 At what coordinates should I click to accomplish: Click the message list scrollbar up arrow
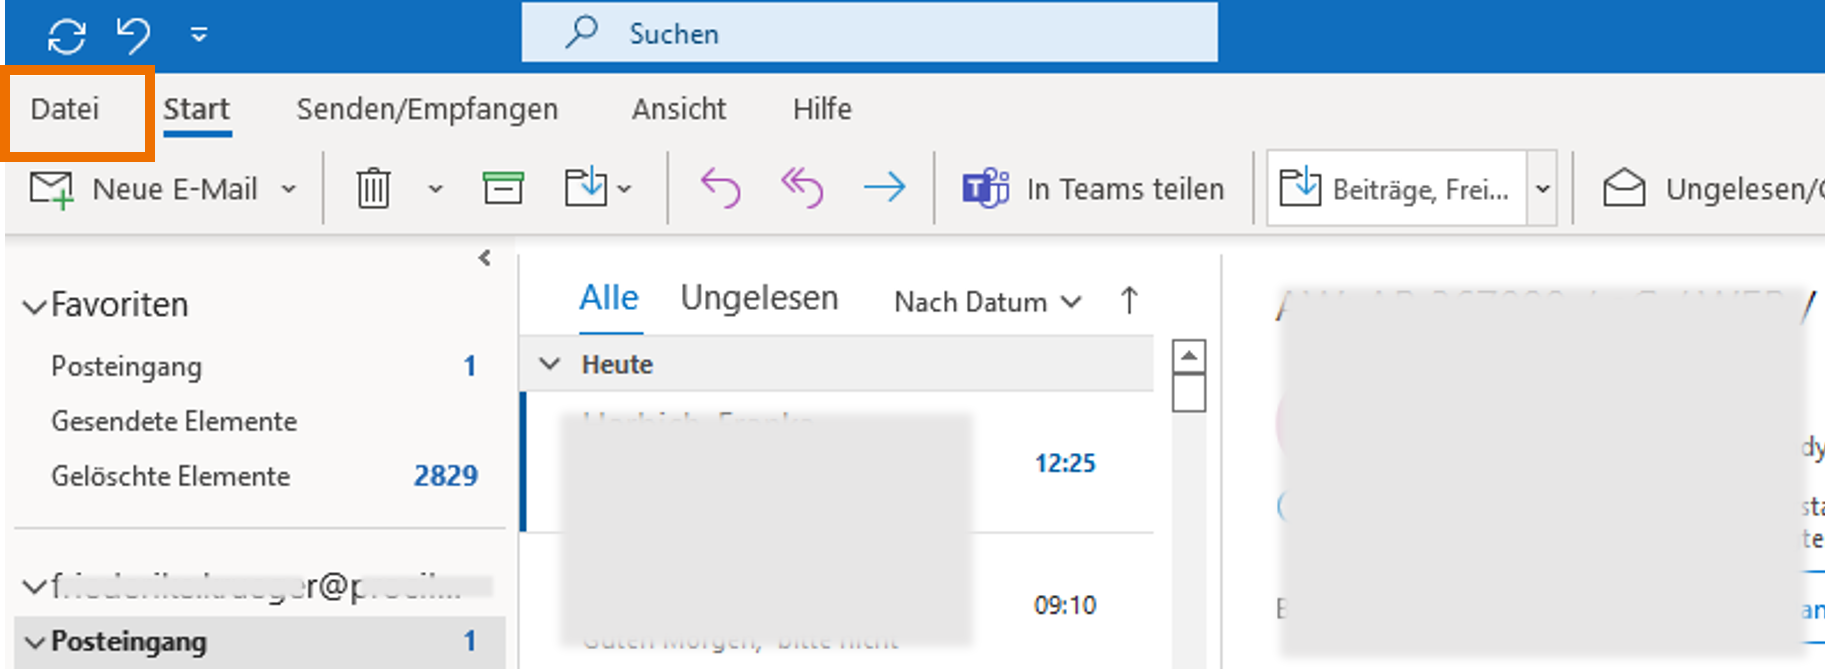1189,356
